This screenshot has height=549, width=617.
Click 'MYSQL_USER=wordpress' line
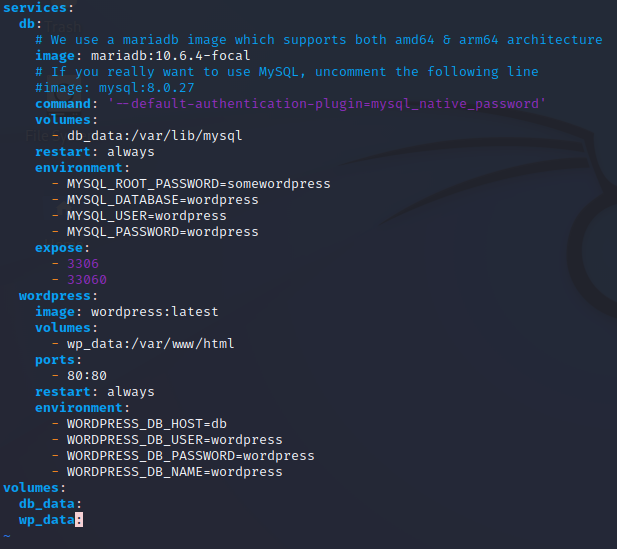coord(146,216)
